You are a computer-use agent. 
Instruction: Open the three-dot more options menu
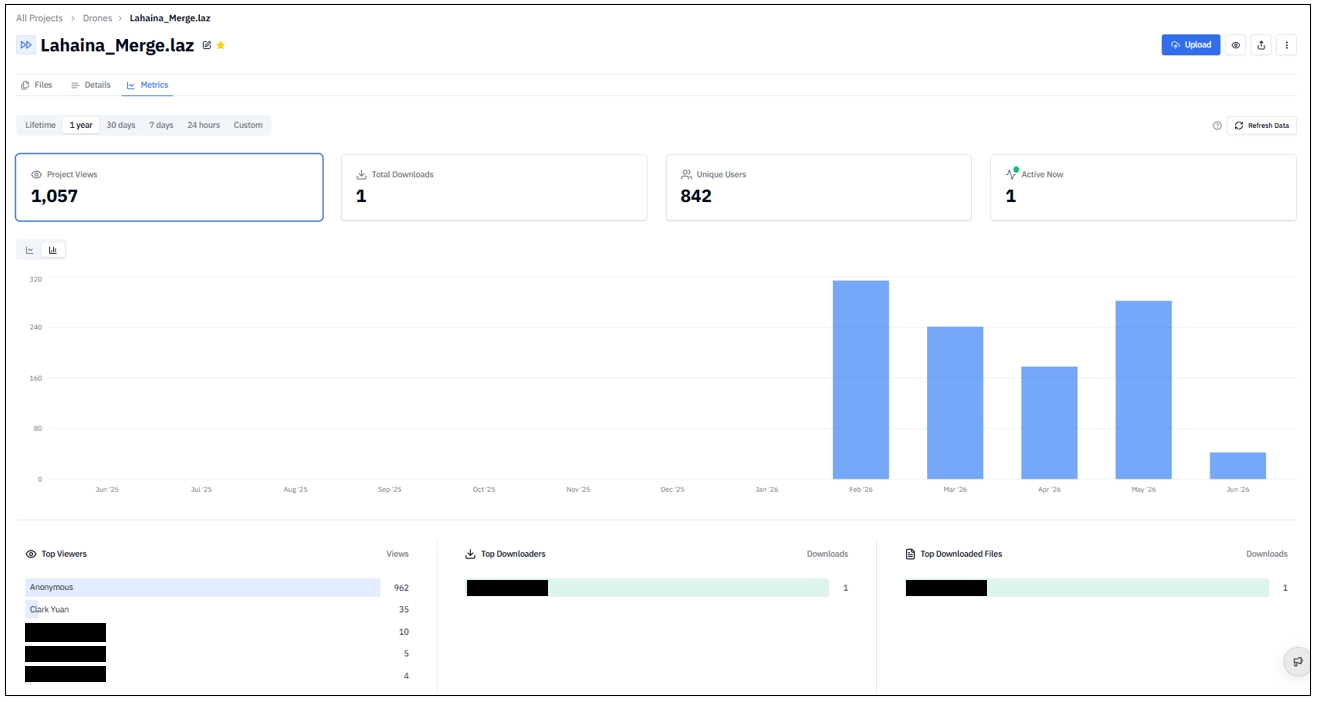[x=1287, y=45]
